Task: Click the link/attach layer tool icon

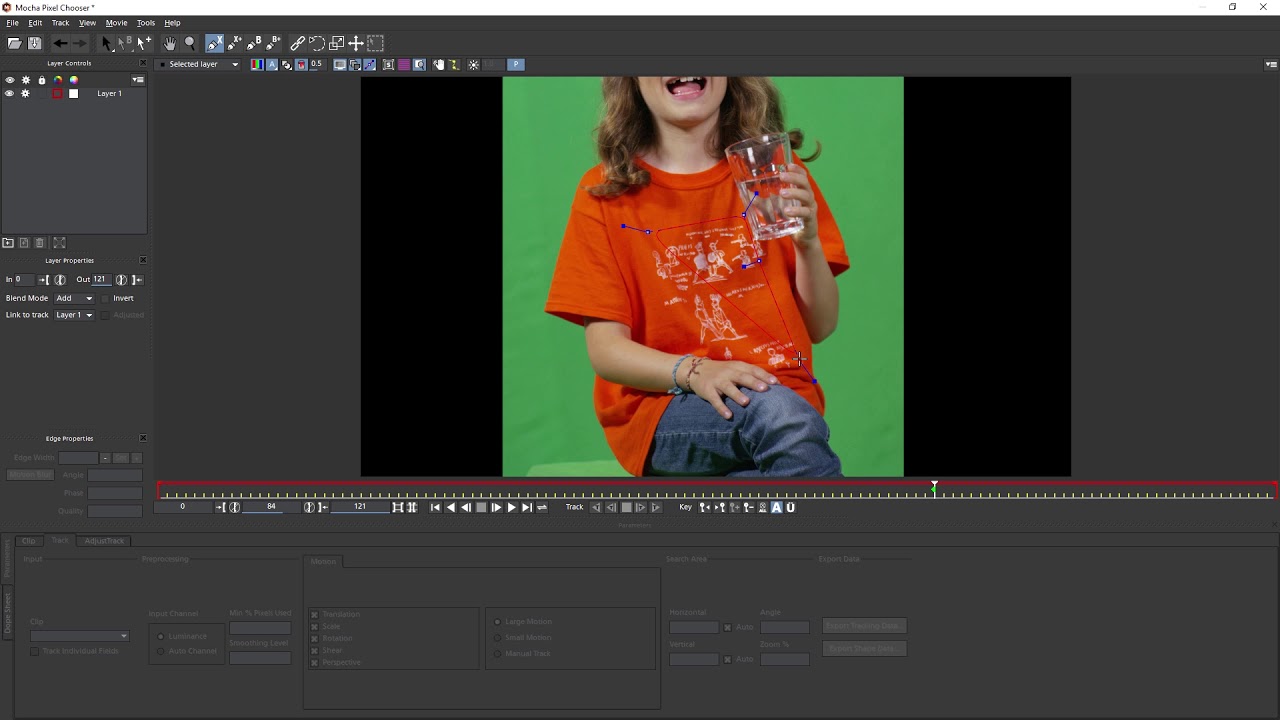Action: 297,43
